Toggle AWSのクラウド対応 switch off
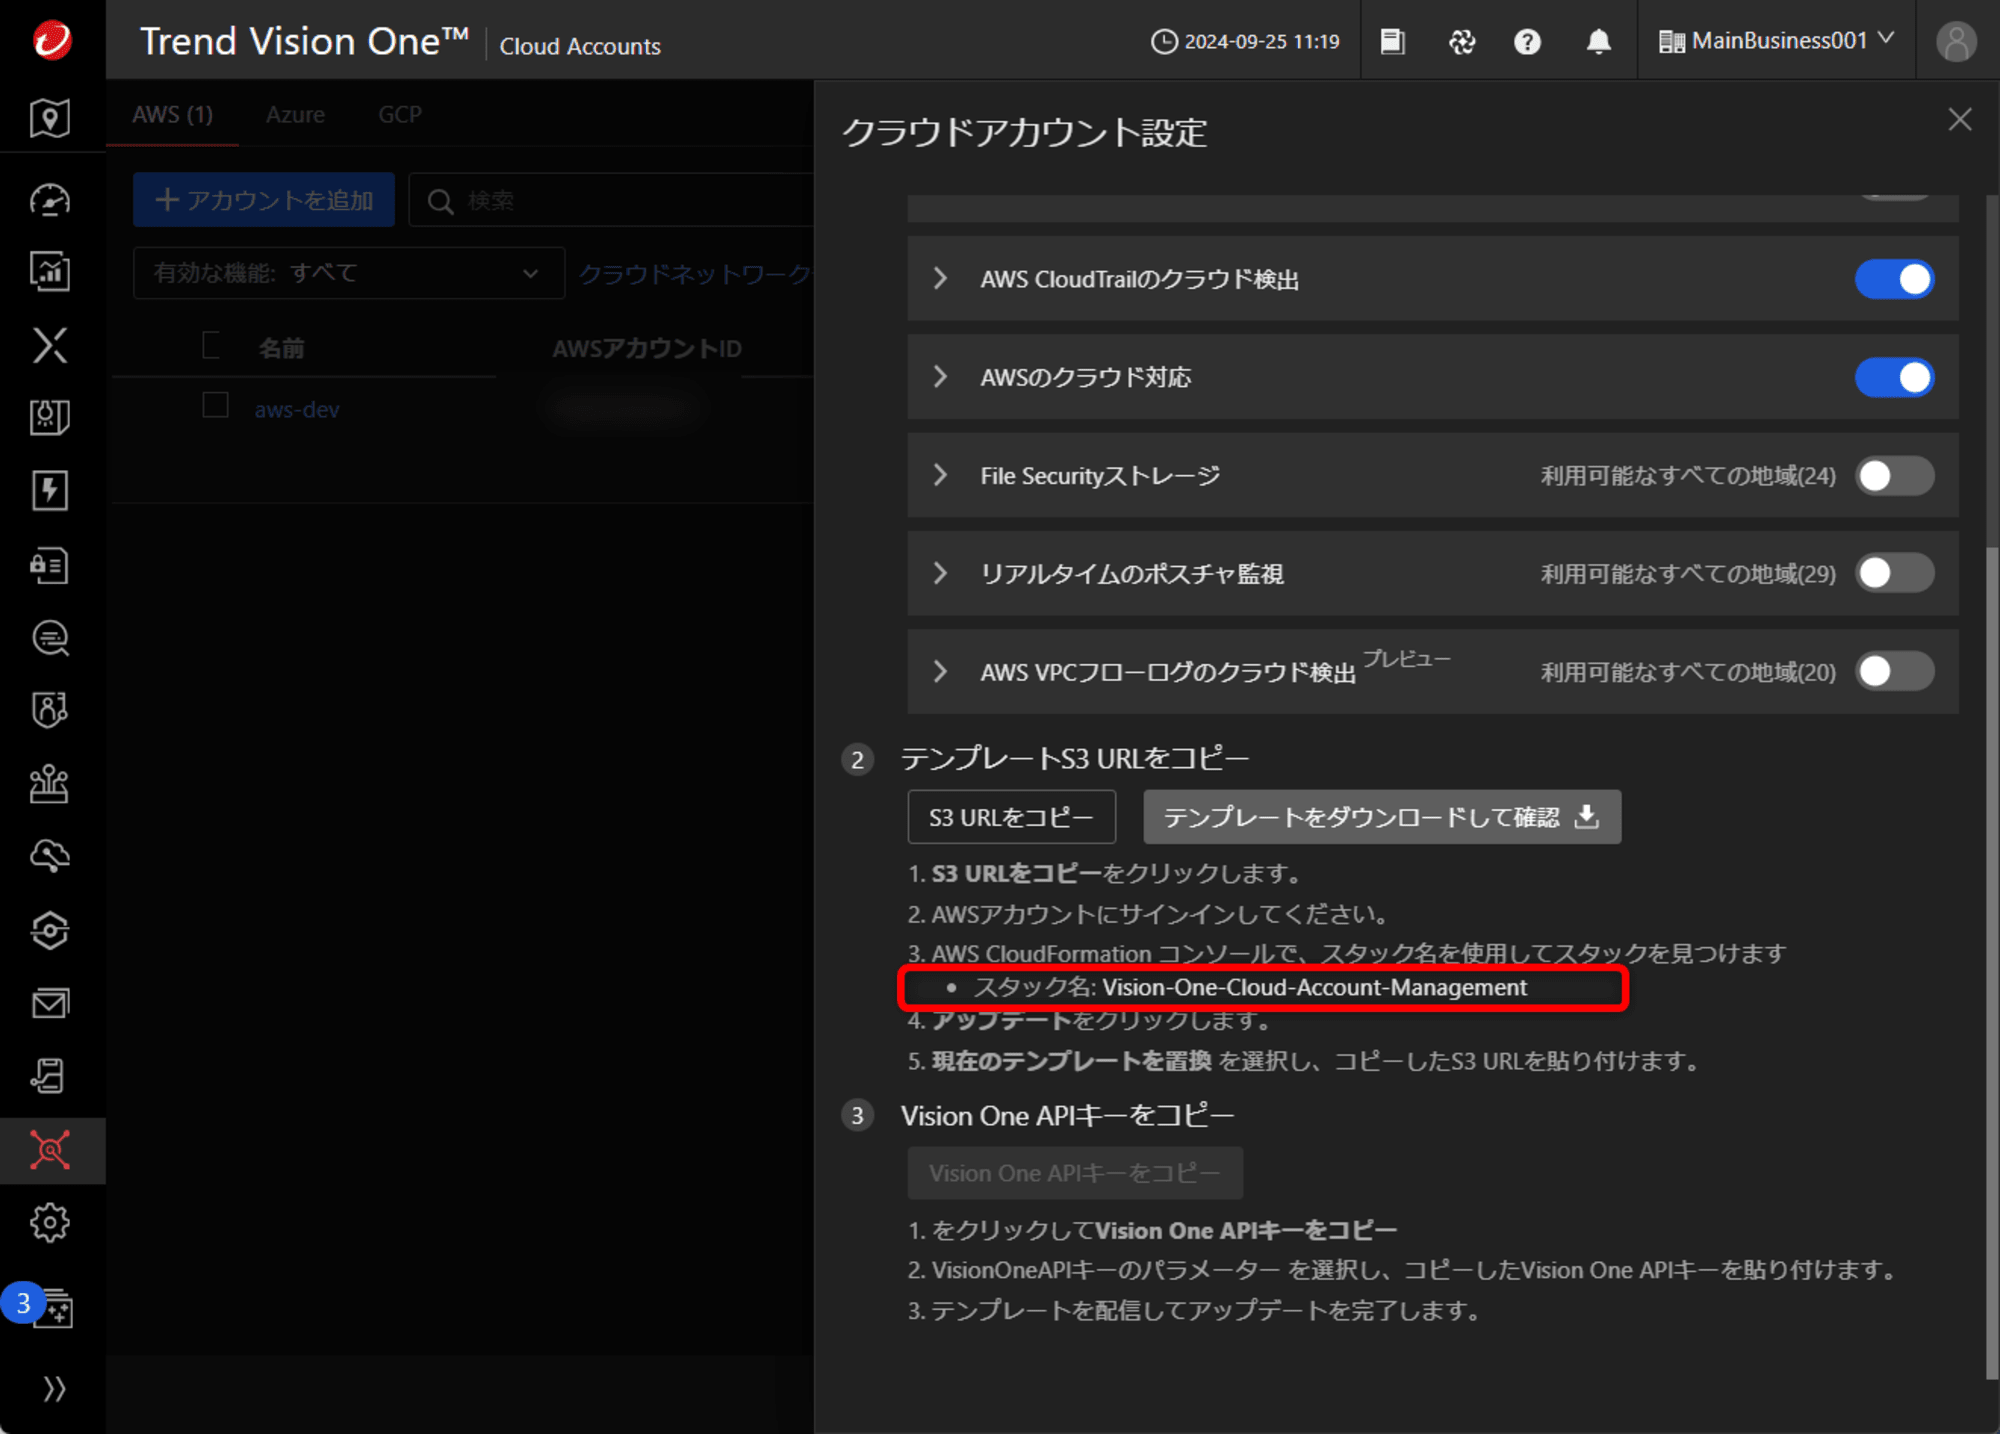 [1894, 377]
